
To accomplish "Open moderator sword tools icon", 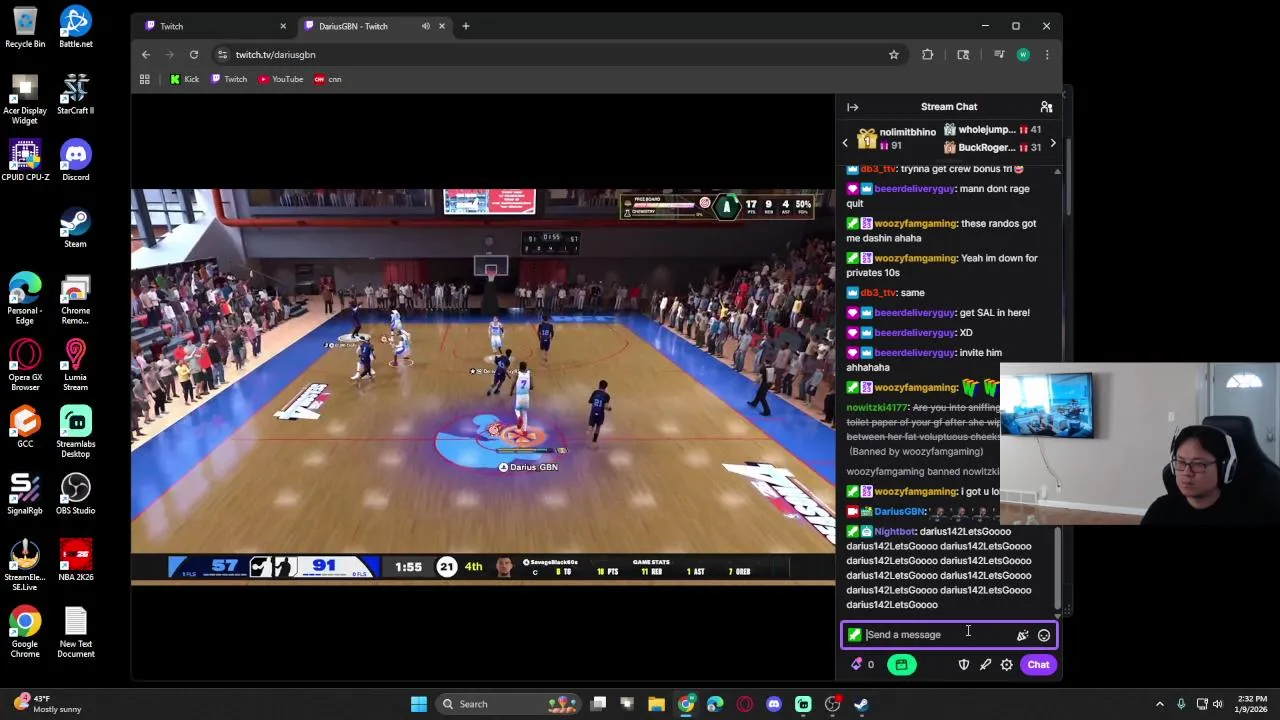I will click(985, 665).
